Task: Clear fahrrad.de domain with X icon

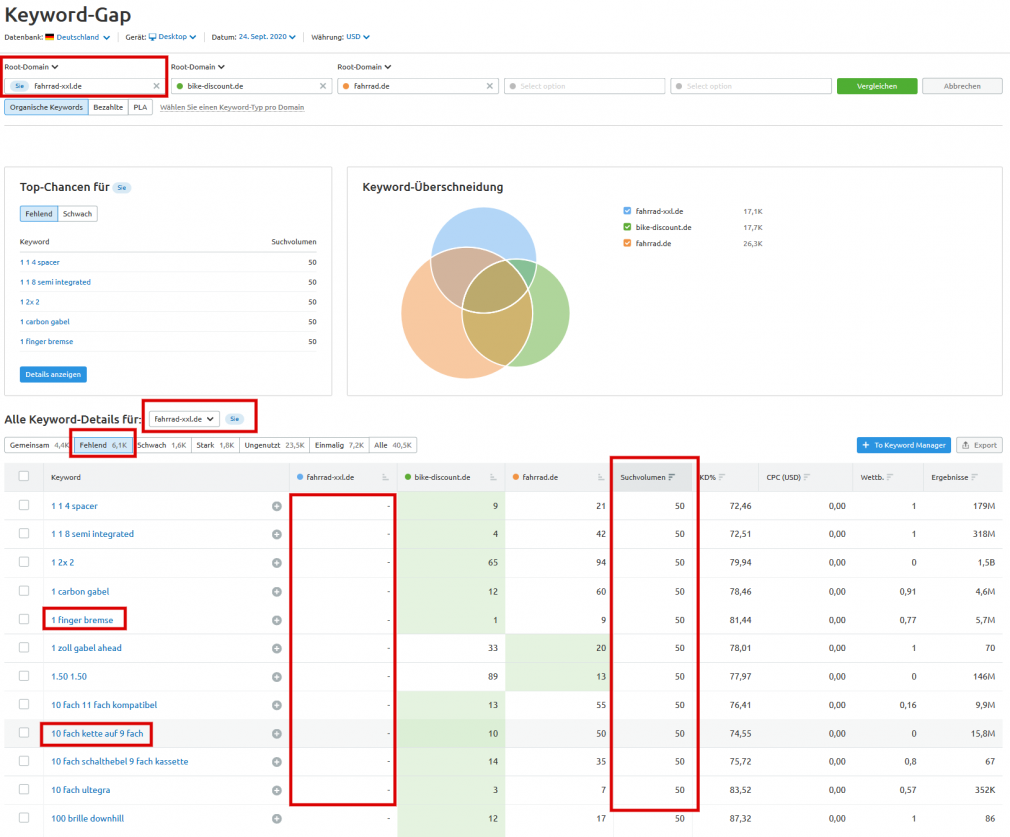Action: click(490, 86)
